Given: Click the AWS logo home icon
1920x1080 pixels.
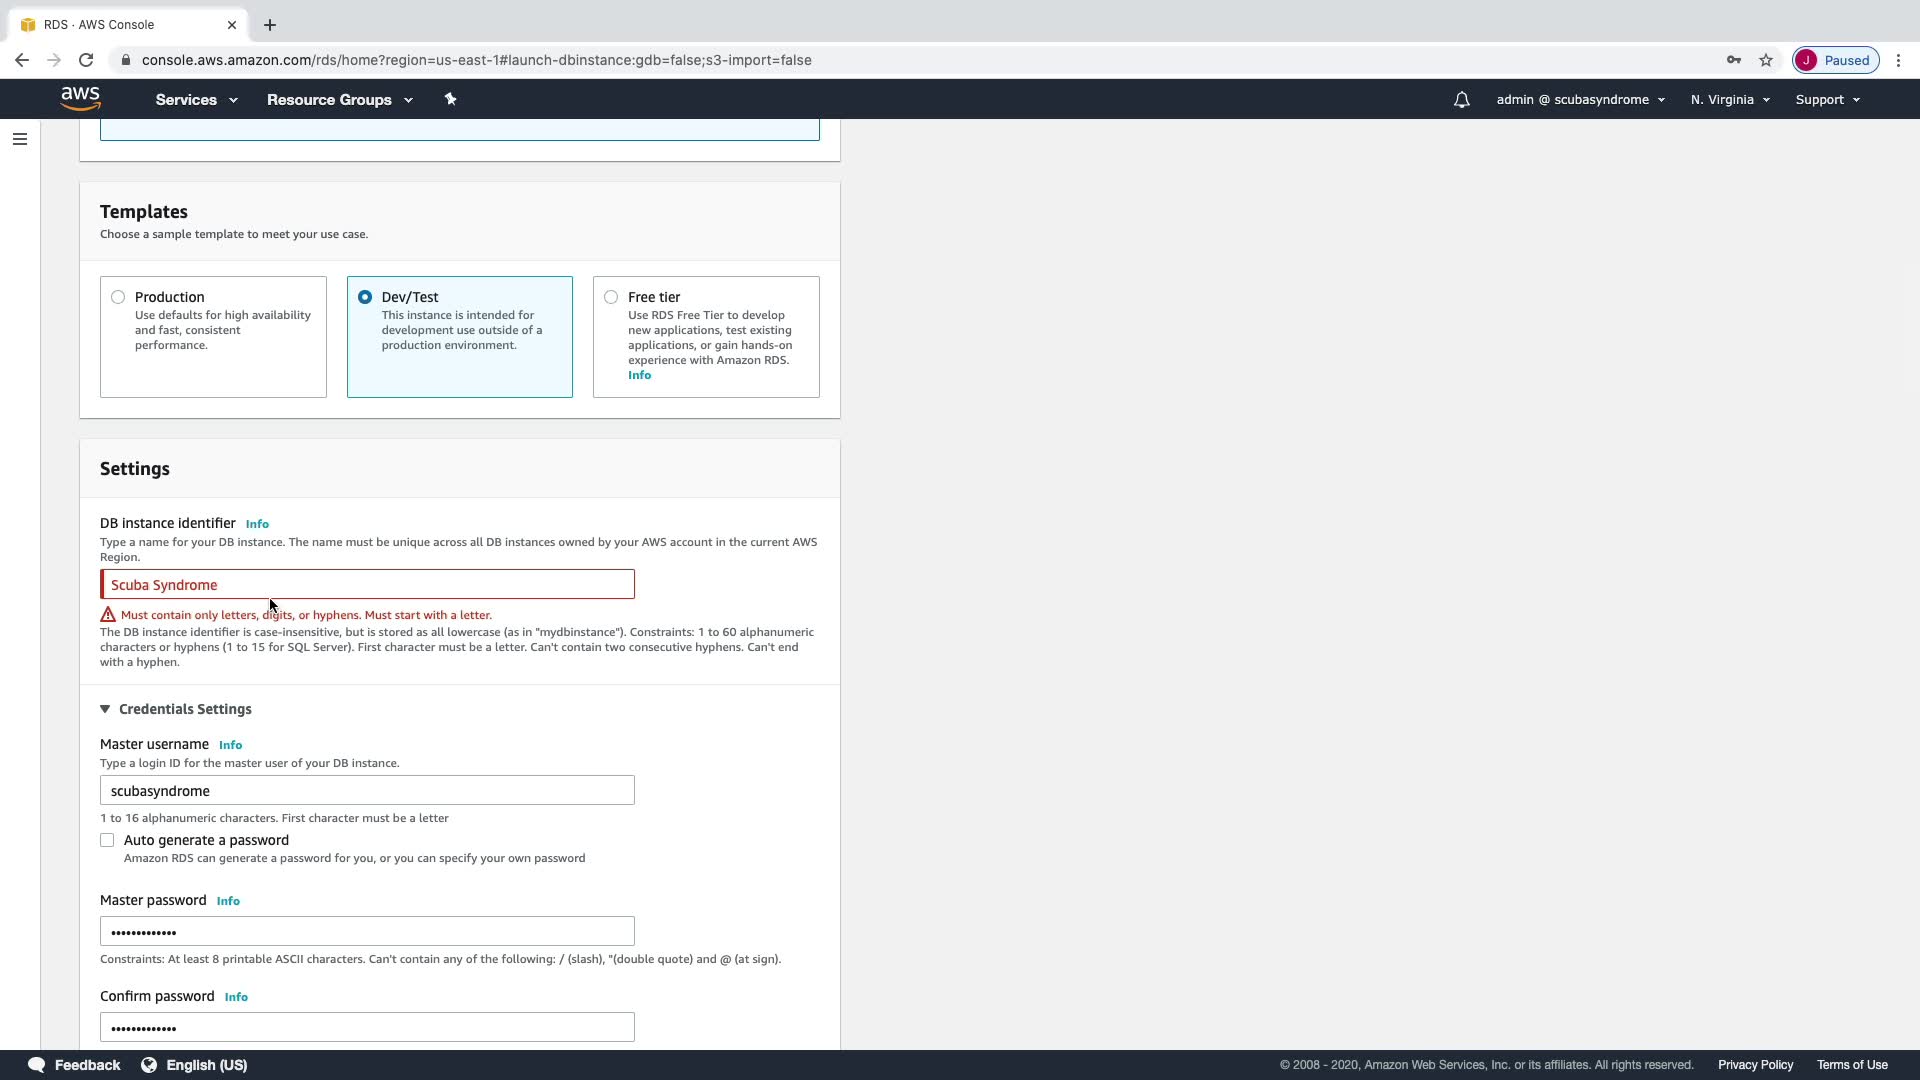Looking at the screenshot, I should pos(80,99).
